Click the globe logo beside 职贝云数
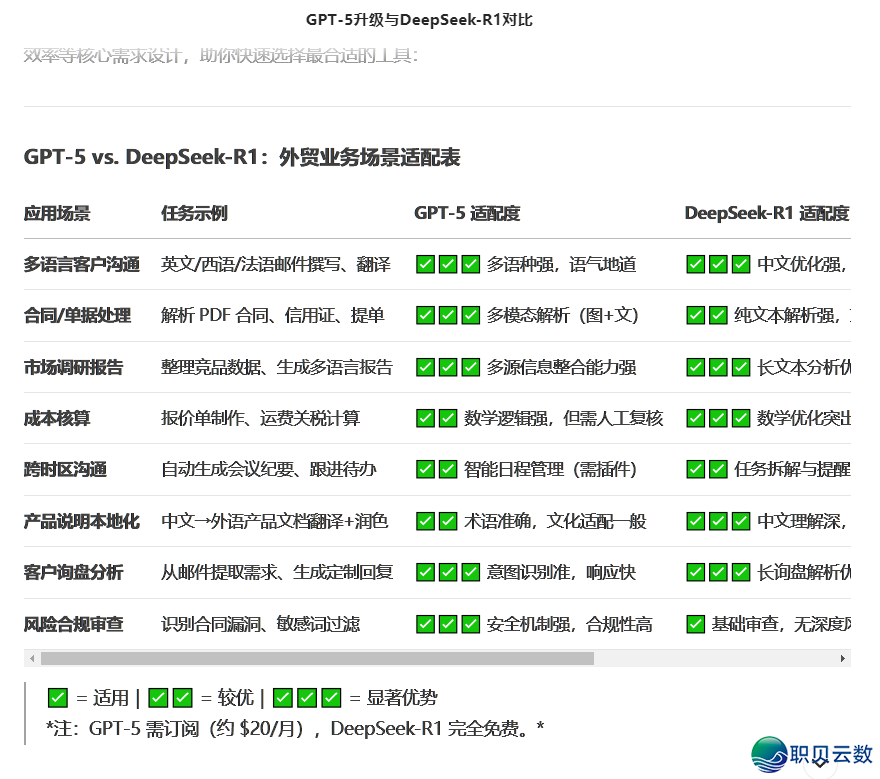 pos(769,754)
